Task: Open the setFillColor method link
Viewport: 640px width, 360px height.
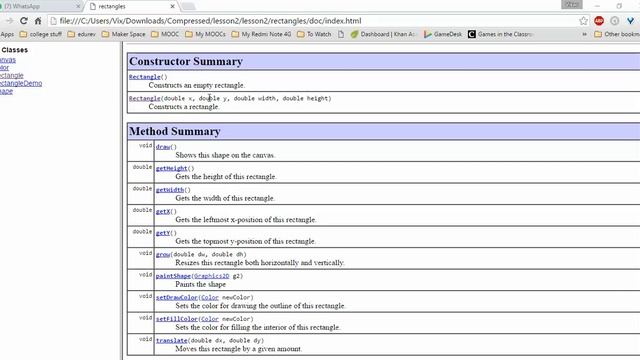Action: tap(177, 319)
